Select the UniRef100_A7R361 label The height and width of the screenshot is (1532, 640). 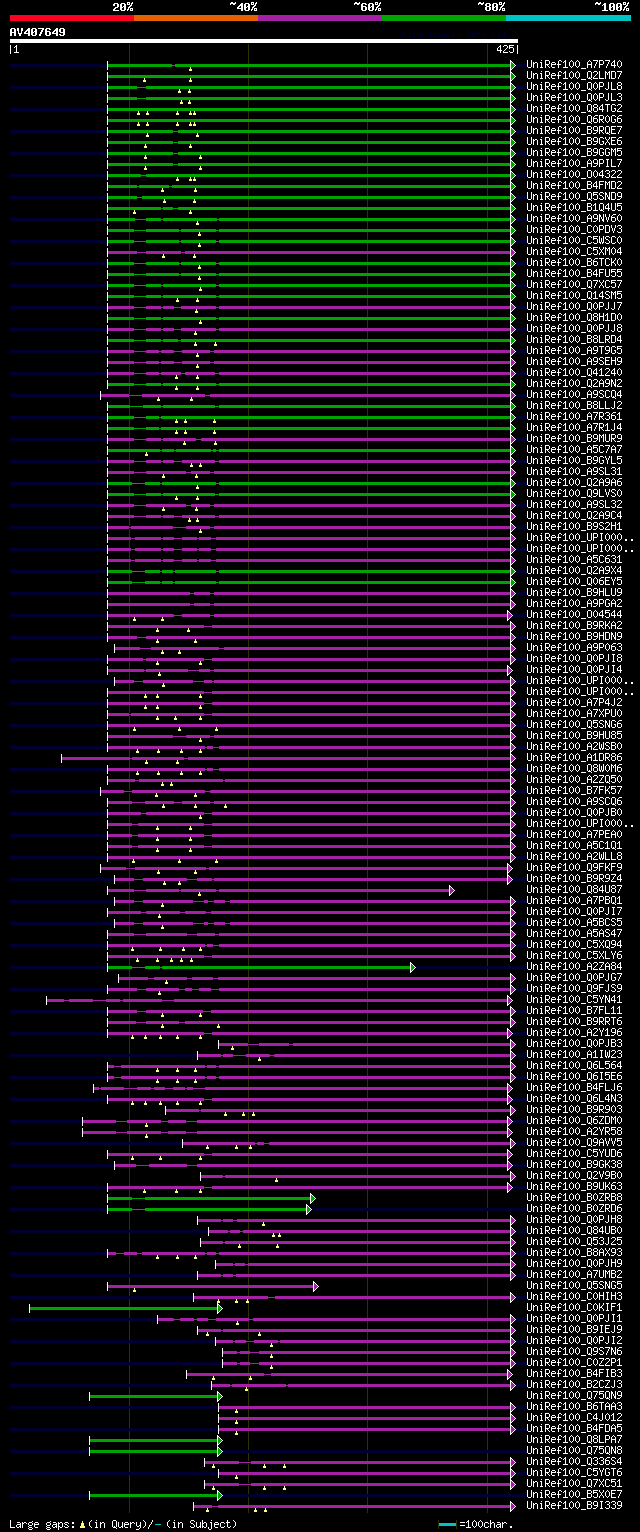pyautogui.click(x=574, y=417)
